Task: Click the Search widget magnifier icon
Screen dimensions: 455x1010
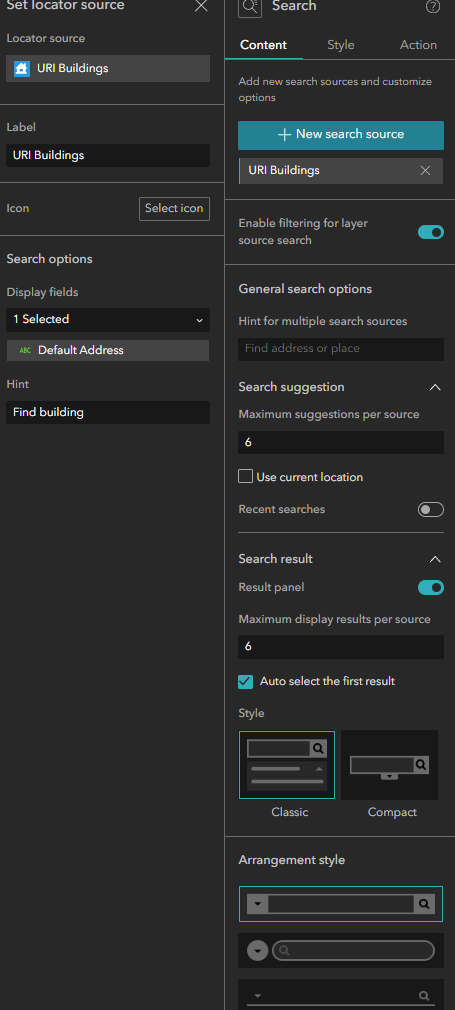Action: point(250,7)
